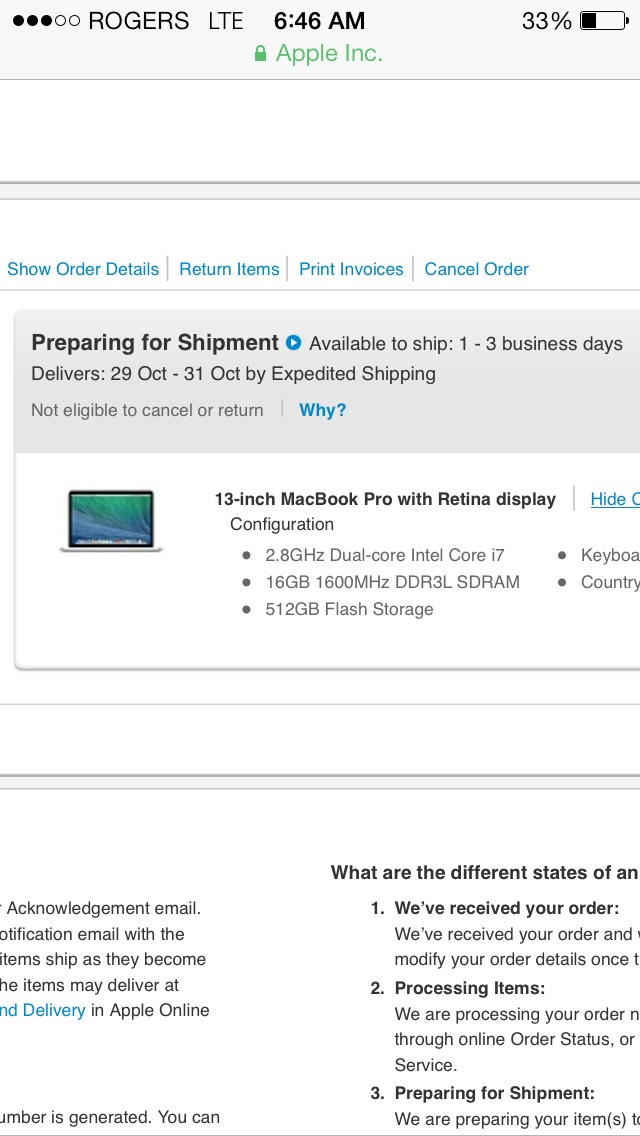This screenshot has height=1136, width=640.
Task: Open Print Invoices link
Action: [351, 269]
